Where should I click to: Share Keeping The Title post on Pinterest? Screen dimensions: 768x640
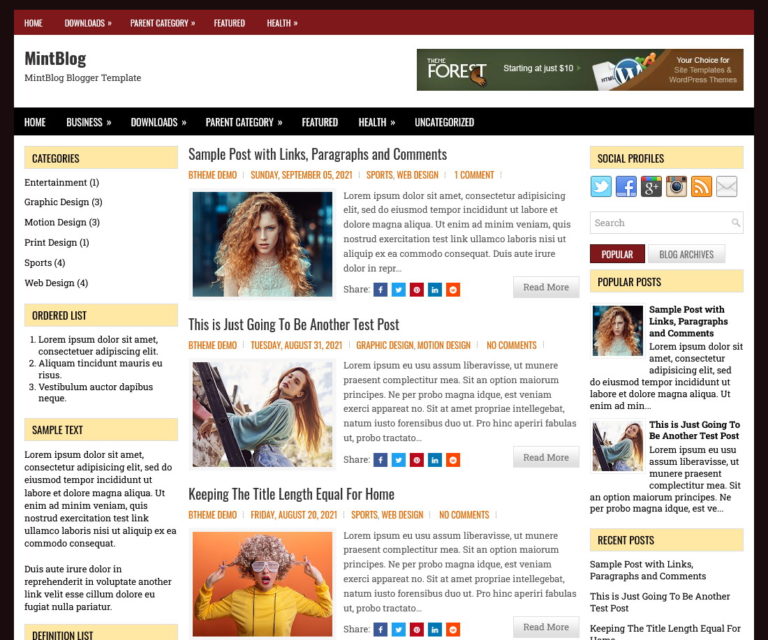(417, 629)
